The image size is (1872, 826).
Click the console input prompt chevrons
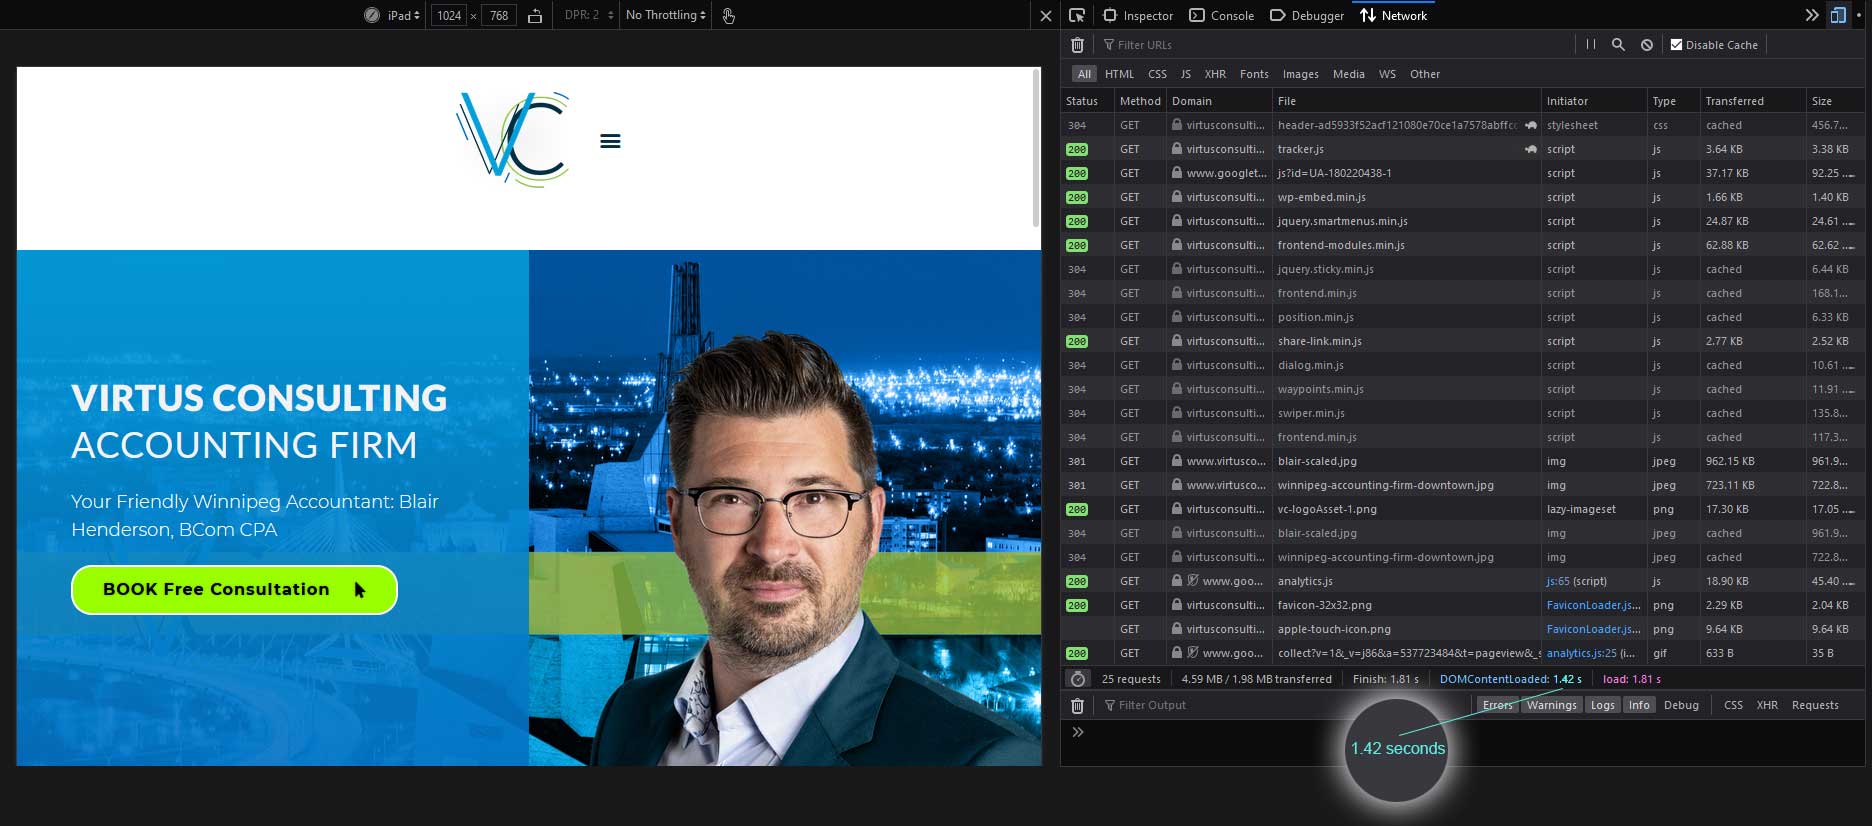(x=1078, y=732)
